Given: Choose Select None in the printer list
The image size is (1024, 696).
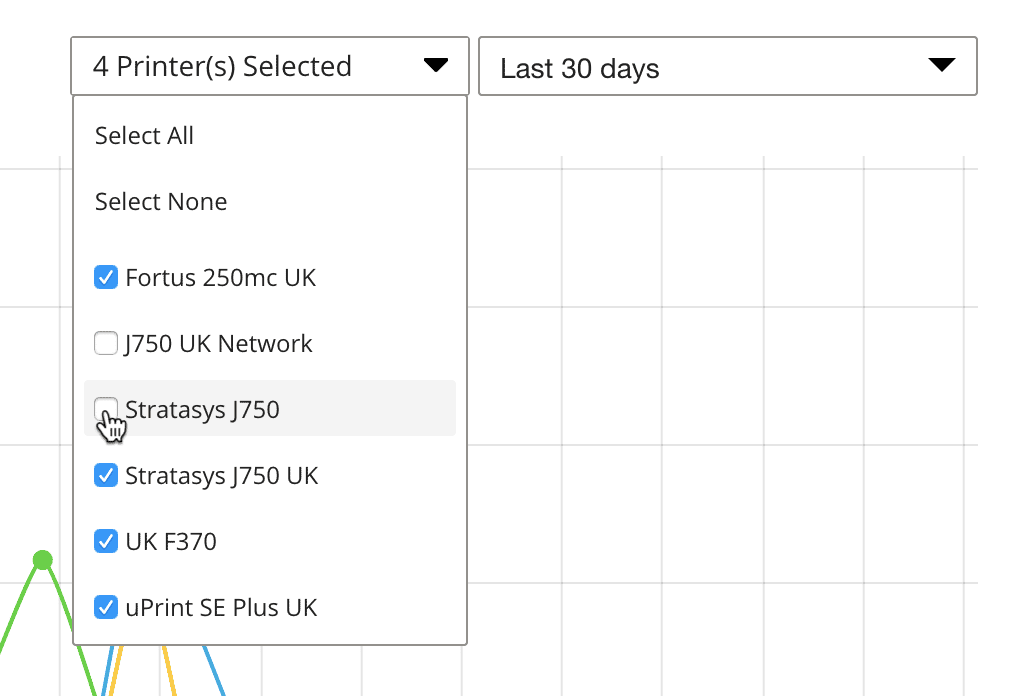Looking at the screenshot, I should point(161,202).
